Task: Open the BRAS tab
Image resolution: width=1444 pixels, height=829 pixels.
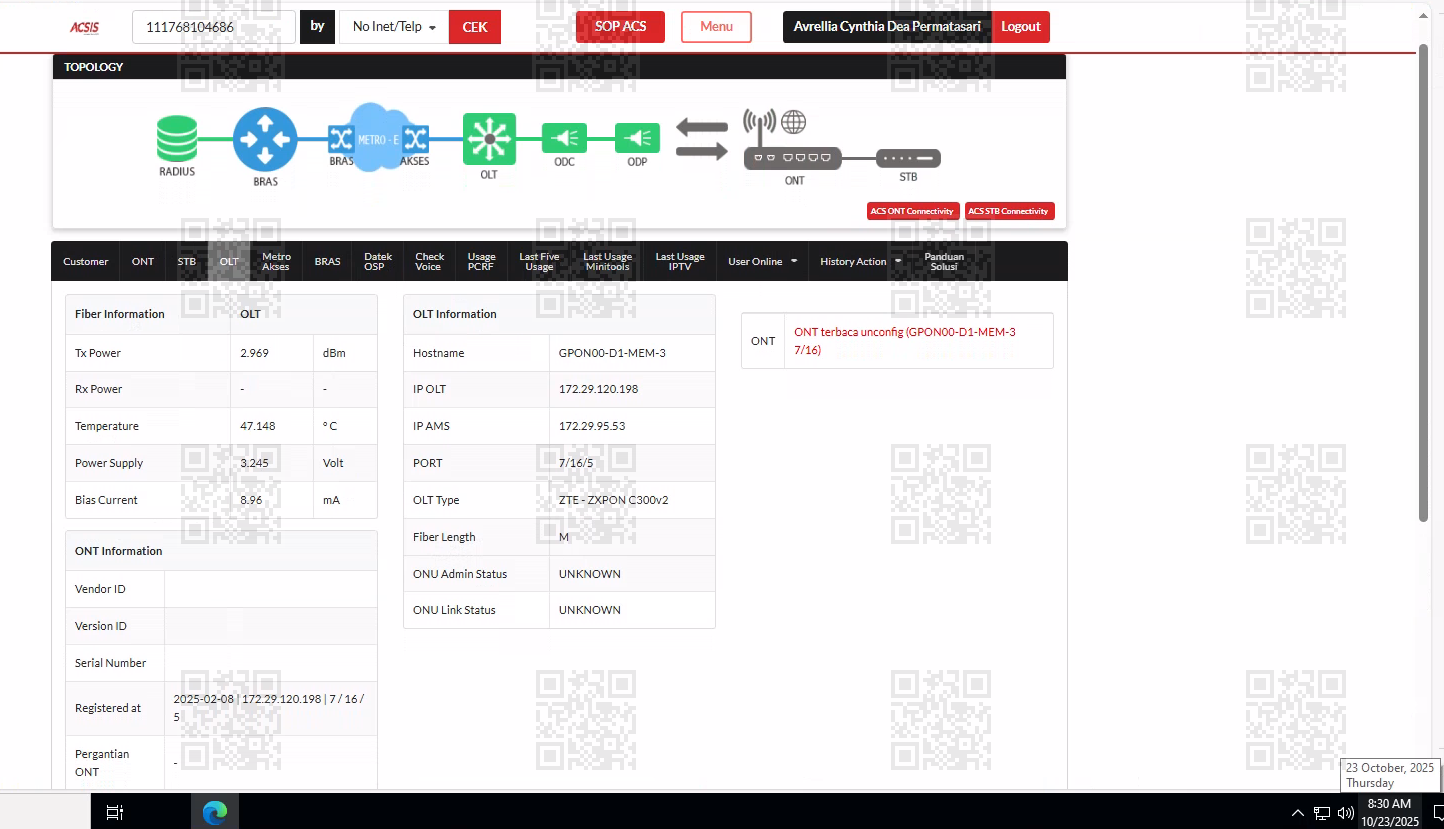Action: click(x=327, y=261)
